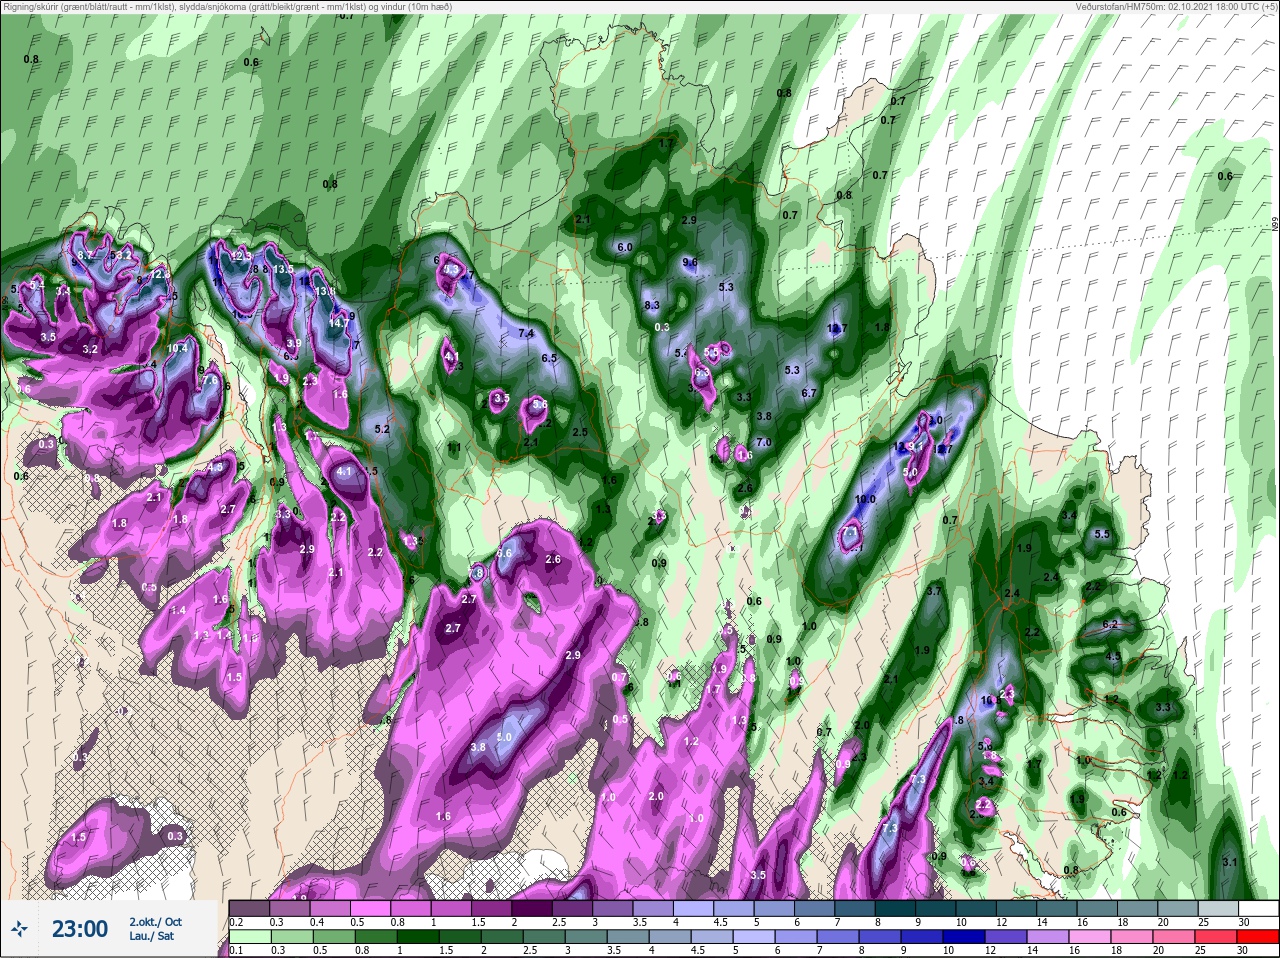
Task: Click the 23:00 forecast time display
Action: 80,929
